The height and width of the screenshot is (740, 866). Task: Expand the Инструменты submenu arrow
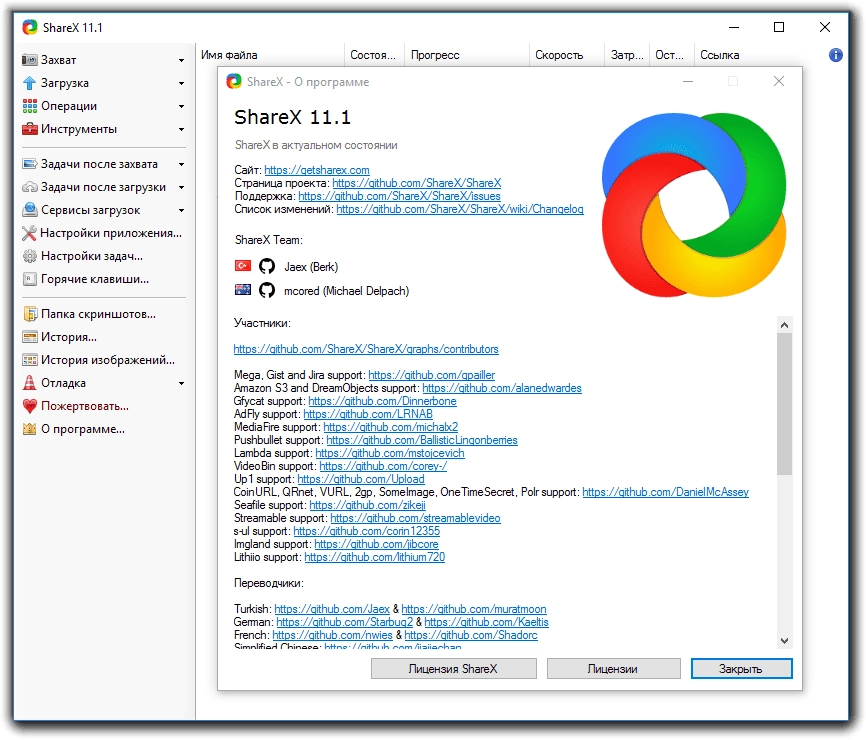tap(181, 130)
